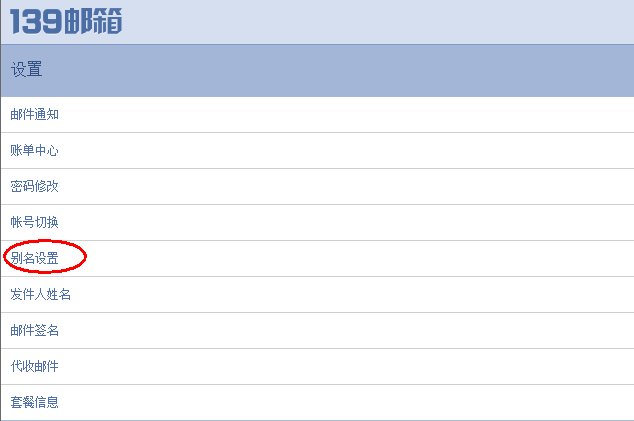Open the plan information row
Image resolution: width=634 pixels, height=421 pixels.
[316, 402]
